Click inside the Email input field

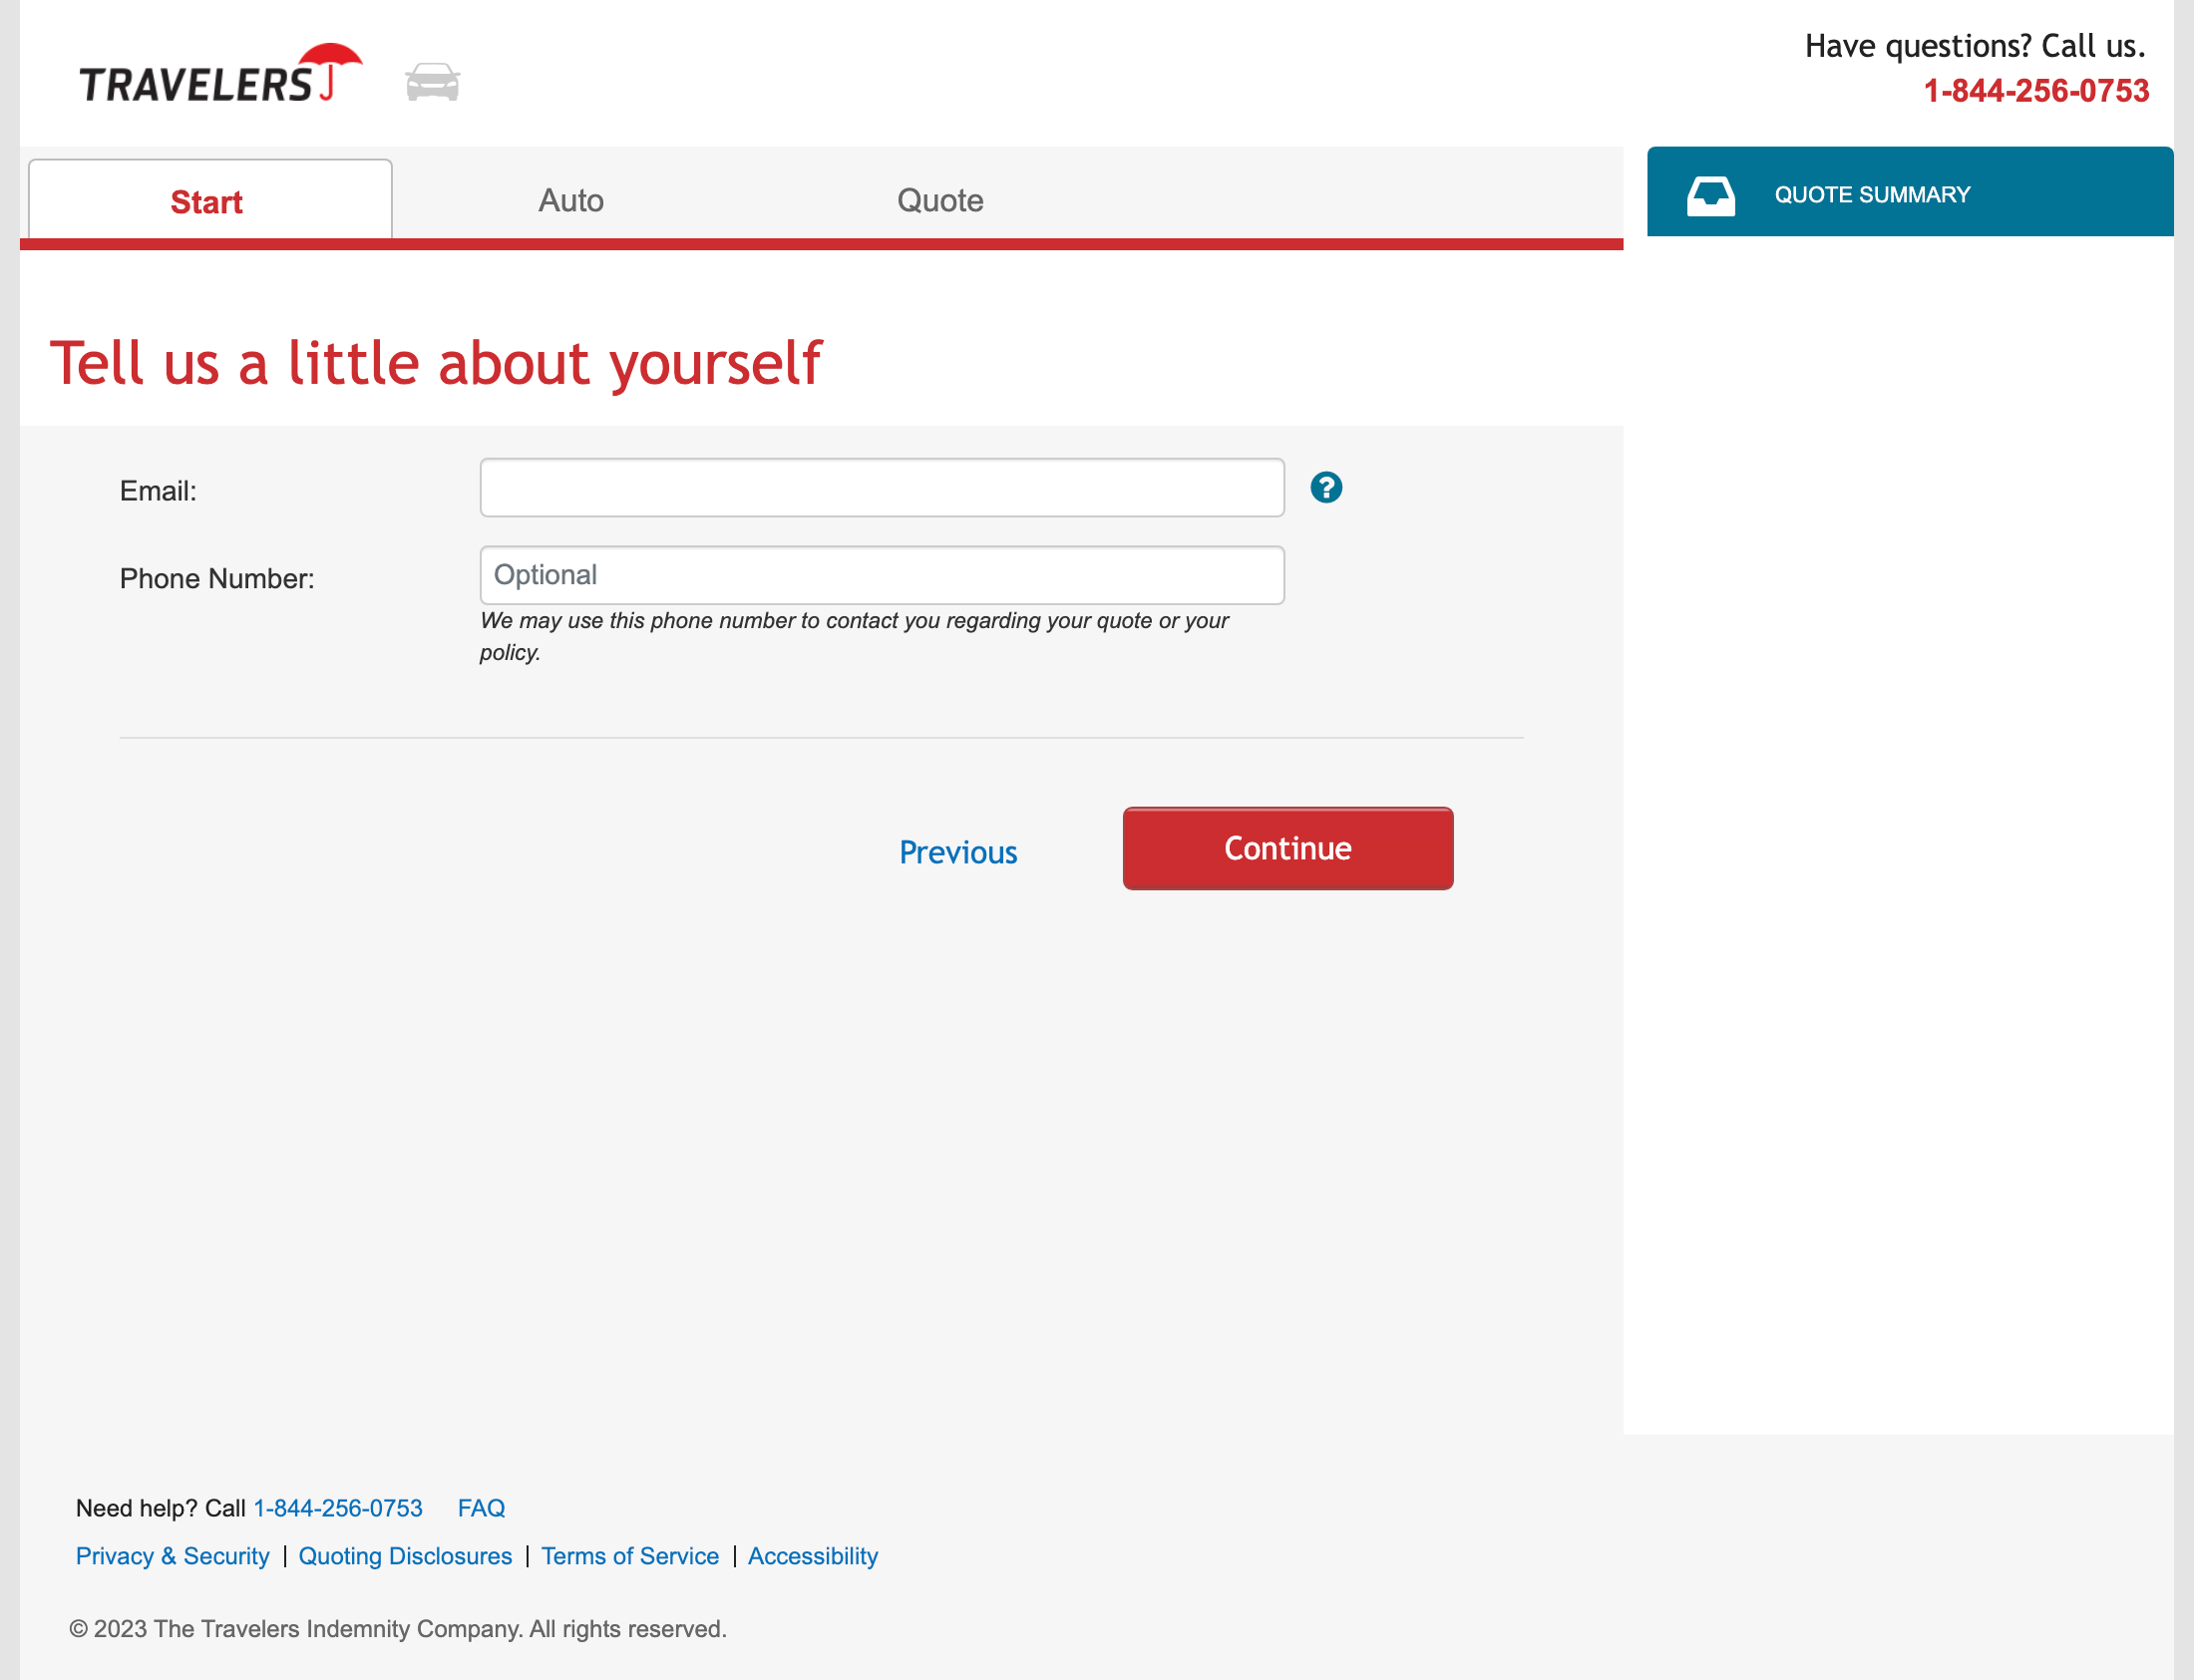click(x=881, y=488)
